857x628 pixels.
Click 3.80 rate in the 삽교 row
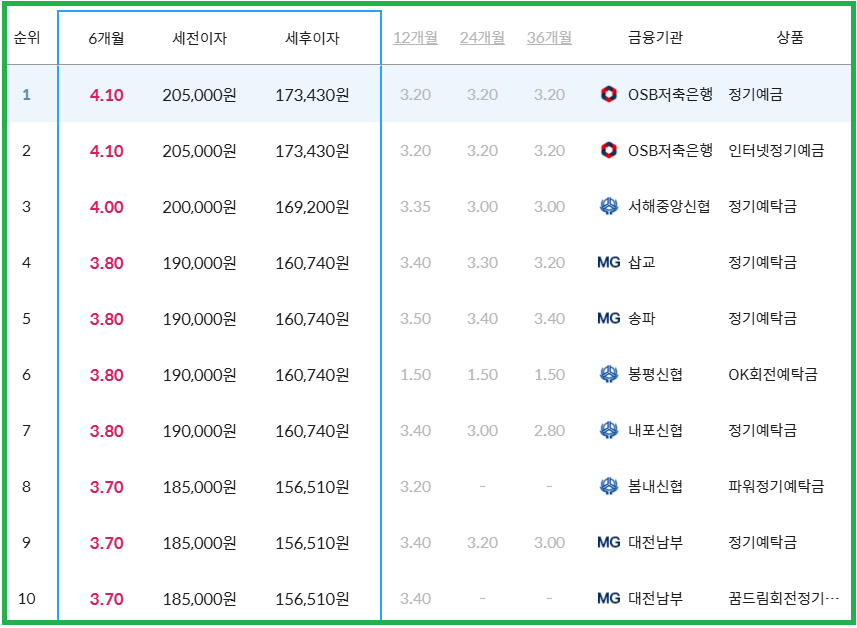click(107, 263)
